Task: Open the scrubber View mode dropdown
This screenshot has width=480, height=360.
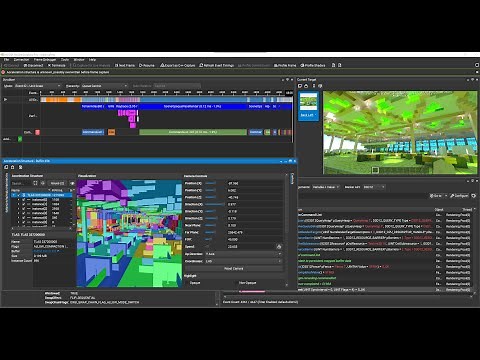Action: coord(37,86)
